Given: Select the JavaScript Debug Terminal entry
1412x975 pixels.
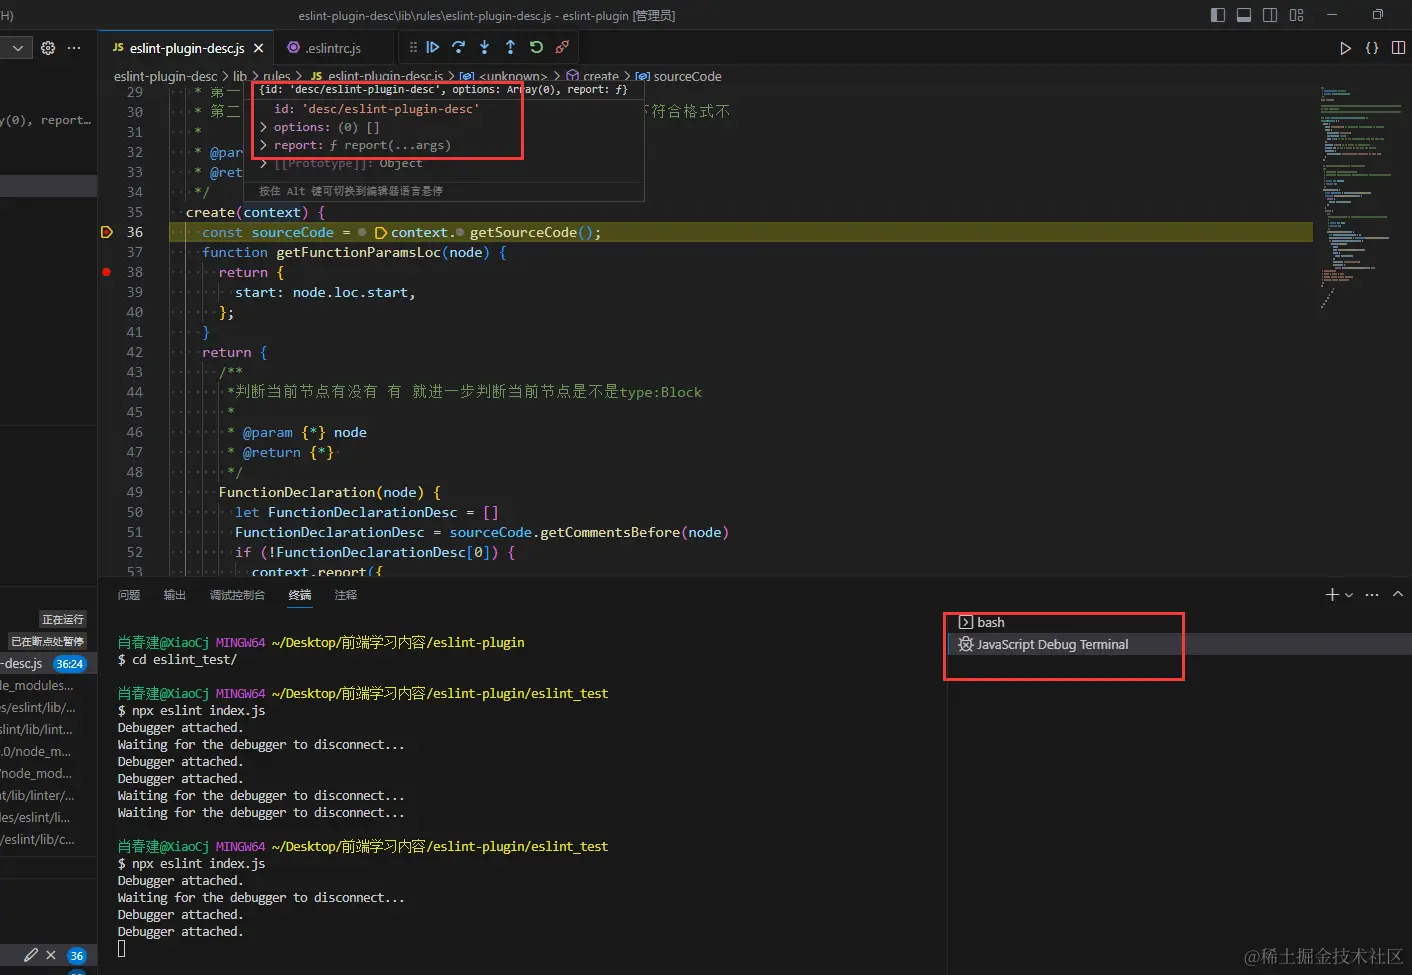Looking at the screenshot, I should (1180, 644).
